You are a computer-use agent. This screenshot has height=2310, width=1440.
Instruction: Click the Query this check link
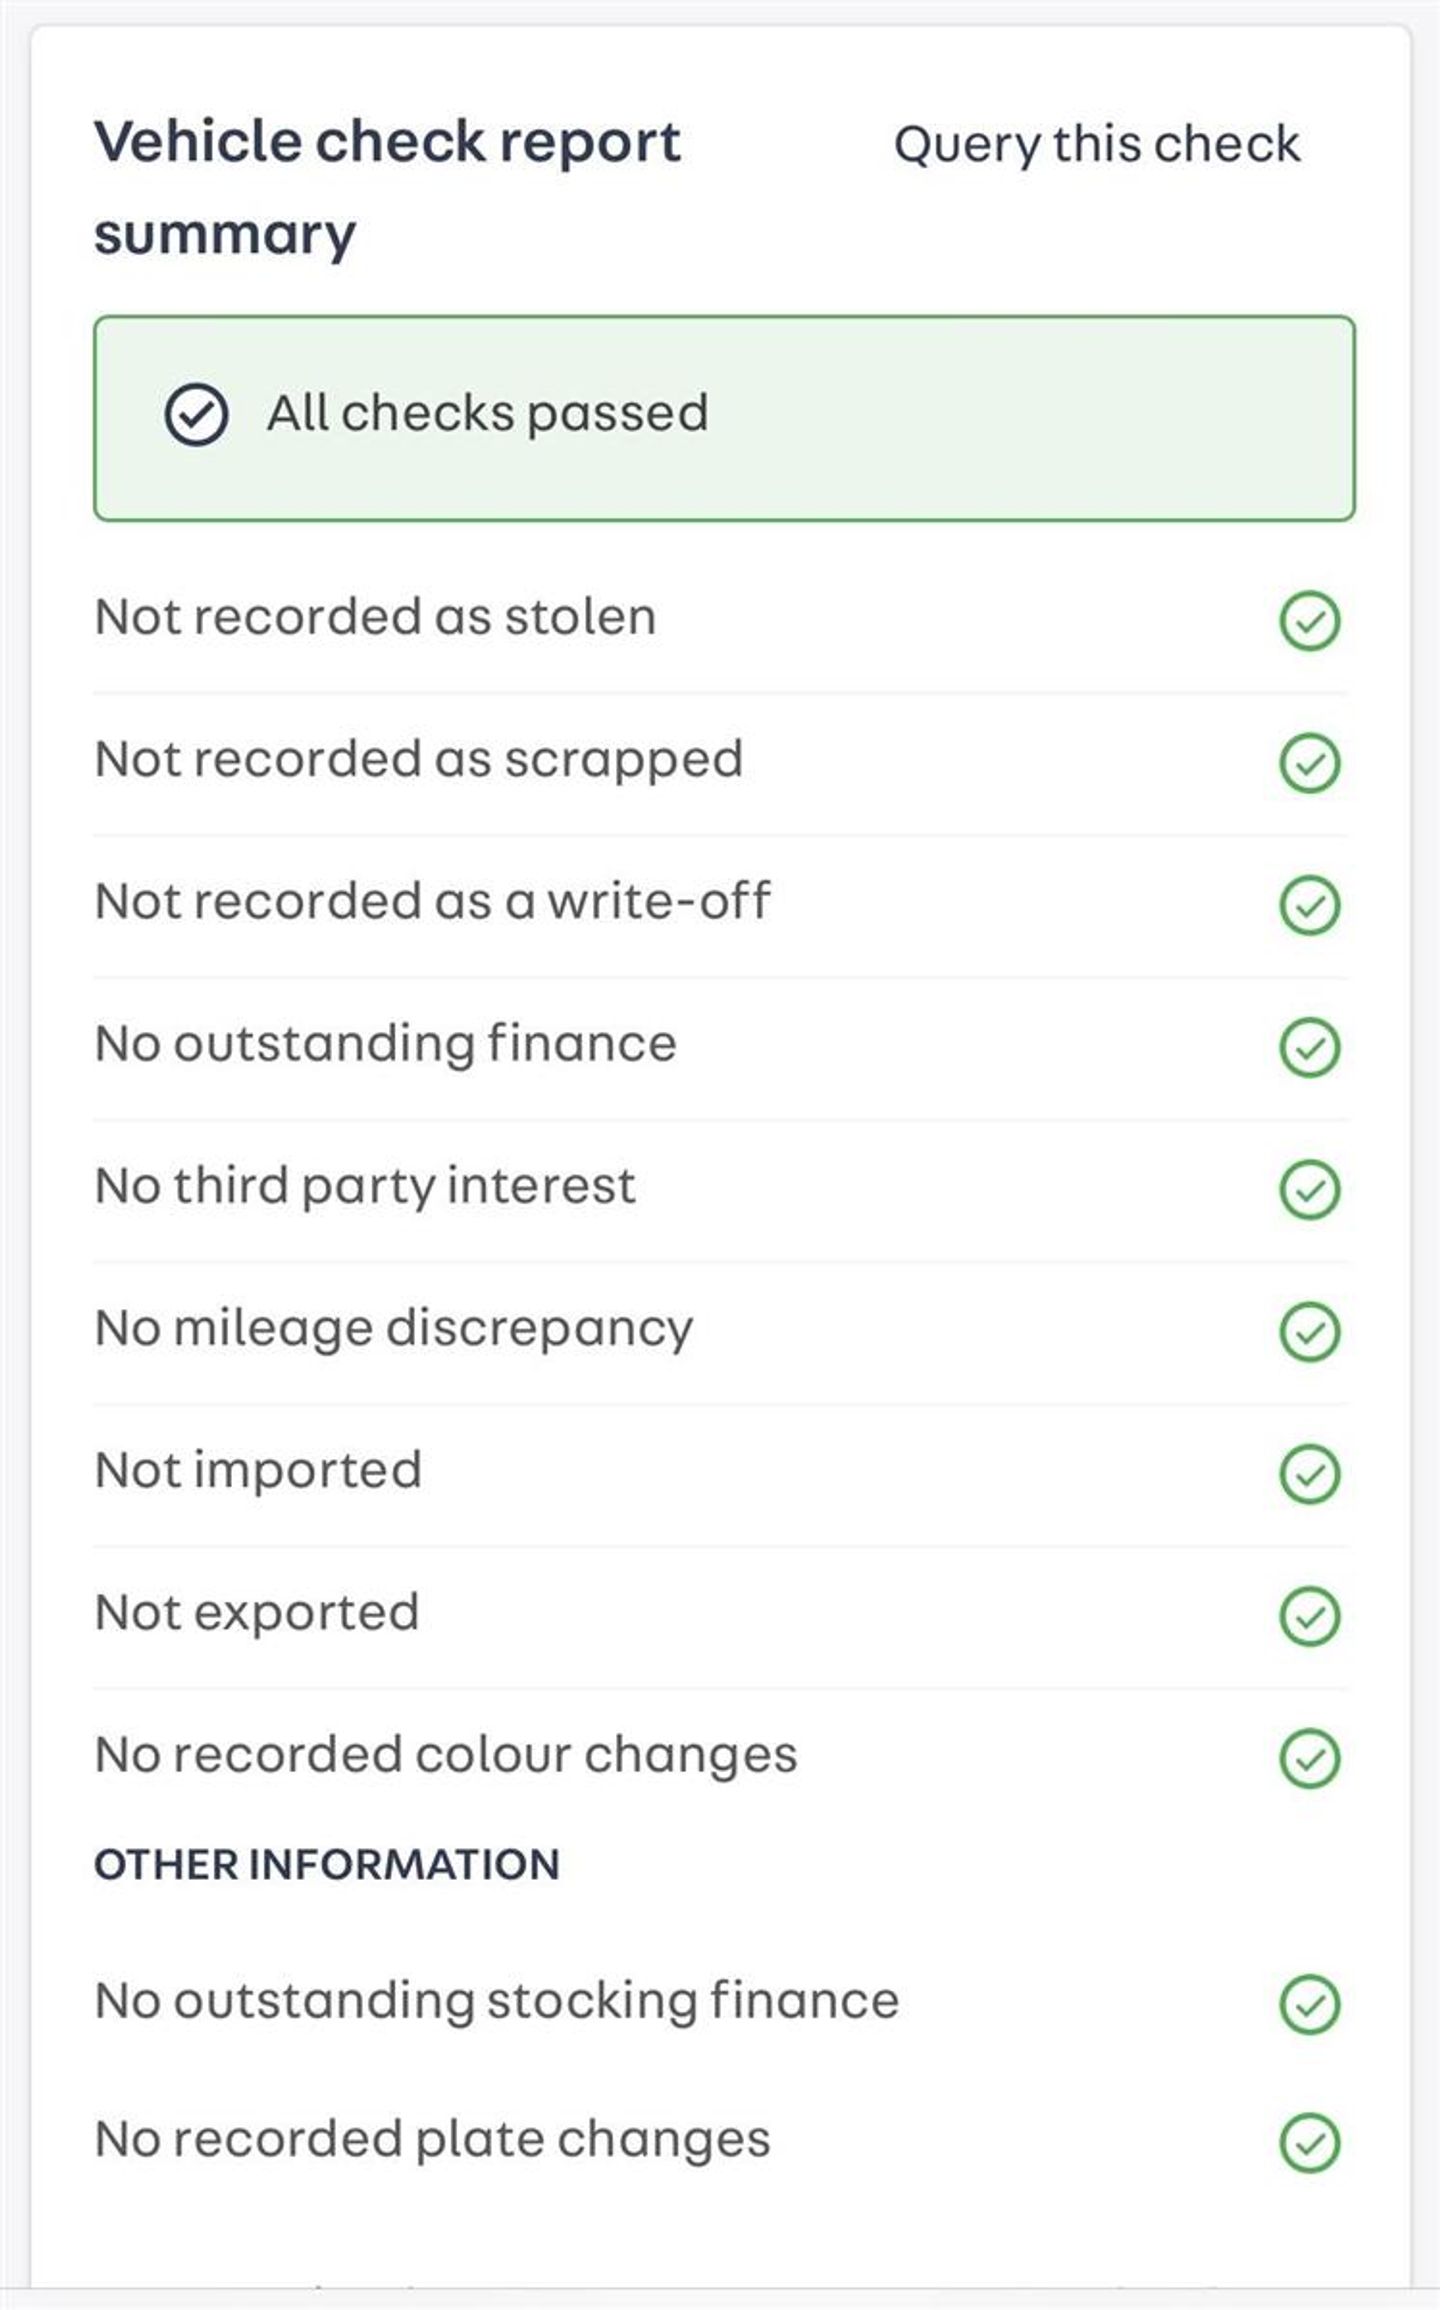pyautogui.click(x=1096, y=144)
